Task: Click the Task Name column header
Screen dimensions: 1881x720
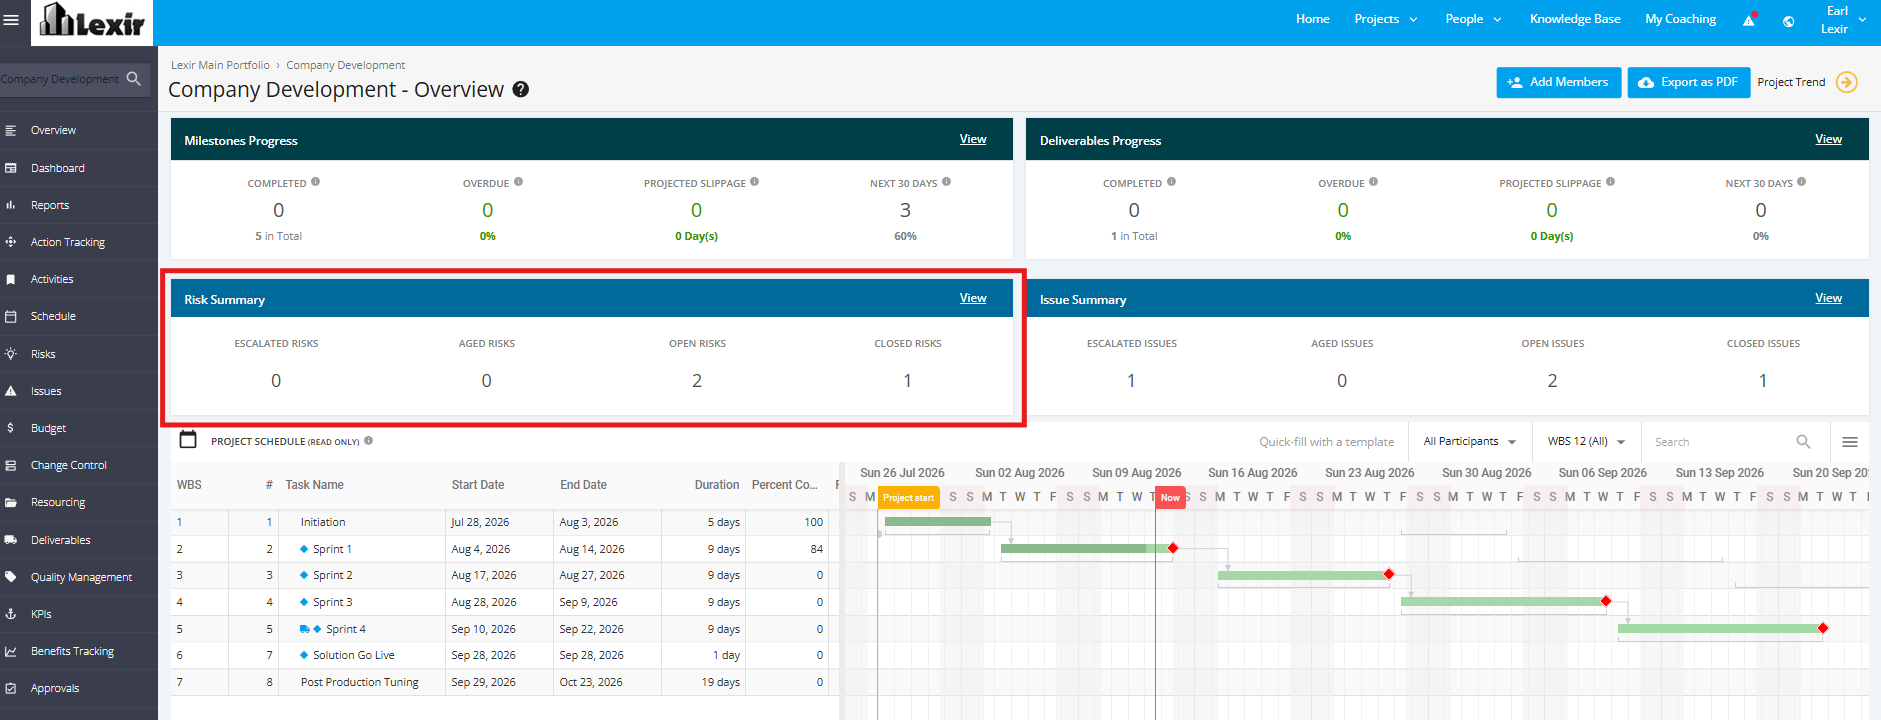Action: tap(314, 485)
